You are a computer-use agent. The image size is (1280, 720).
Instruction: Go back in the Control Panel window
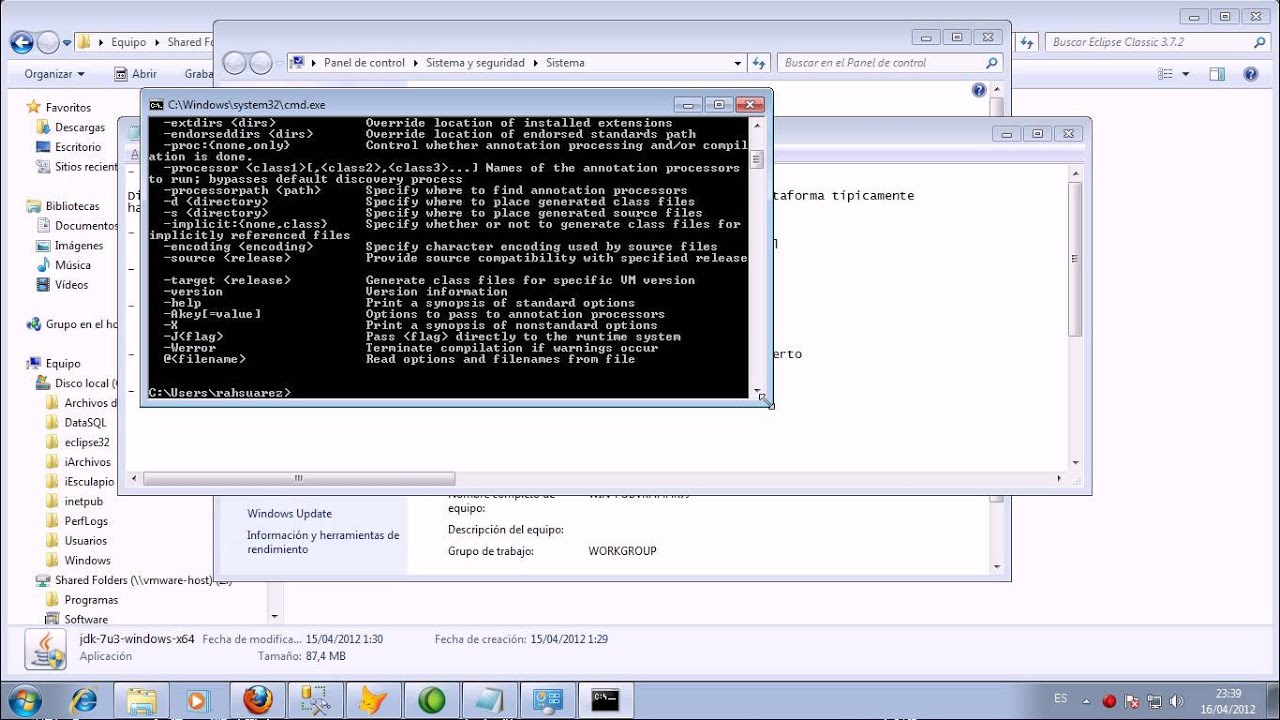[233, 62]
